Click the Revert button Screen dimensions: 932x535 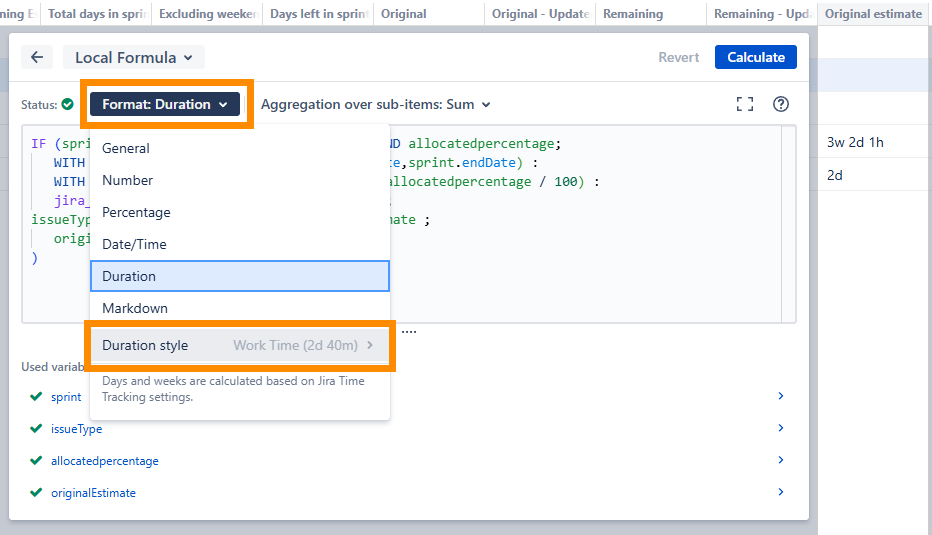(x=678, y=57)
